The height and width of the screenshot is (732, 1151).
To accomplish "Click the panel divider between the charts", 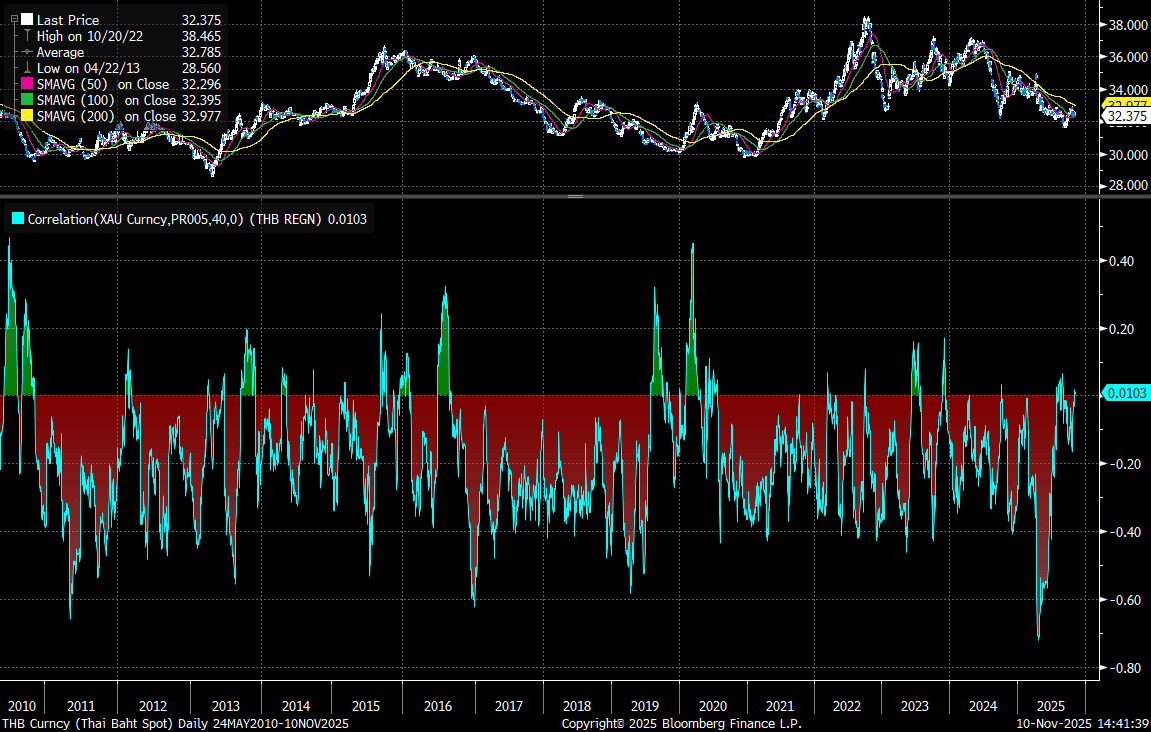I will point(575,197).
